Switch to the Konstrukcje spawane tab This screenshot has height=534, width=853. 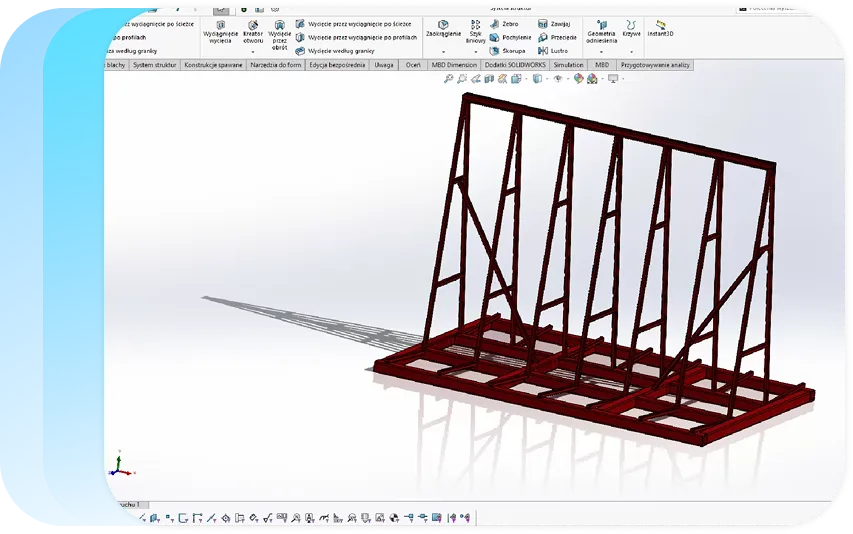pyautogui.click(x=213, y=65)
